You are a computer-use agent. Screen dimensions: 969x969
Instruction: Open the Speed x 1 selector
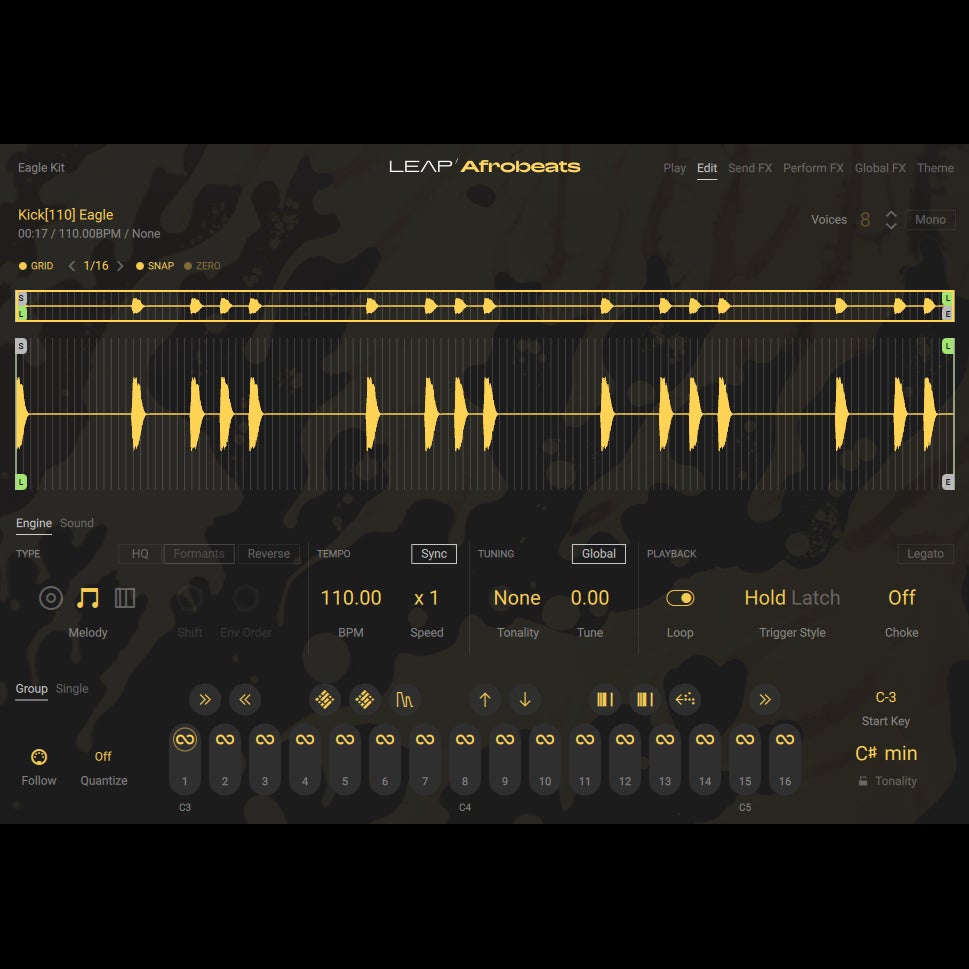tap(426, 598)
